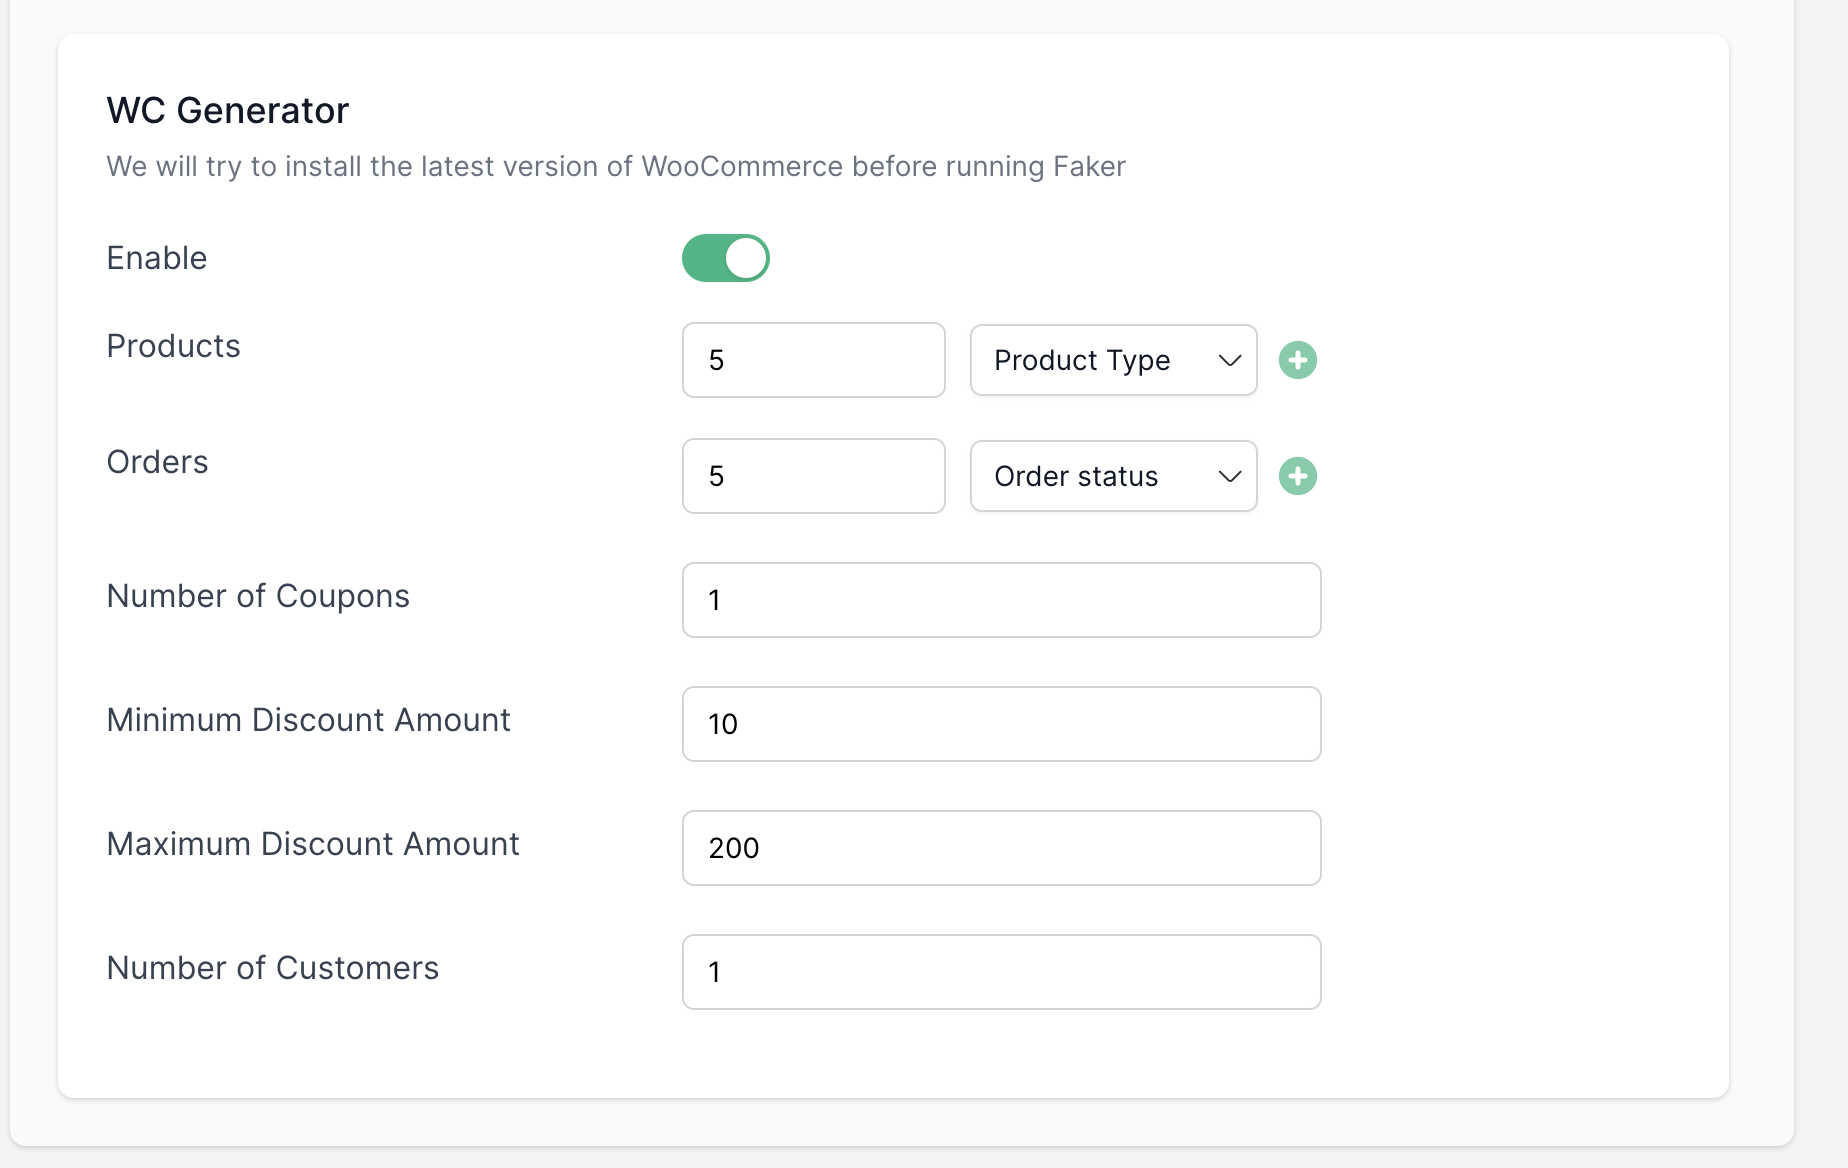1848x1168 pixels.
Task: Click into the Number of Coupons field
Action: pos(1001,600)
